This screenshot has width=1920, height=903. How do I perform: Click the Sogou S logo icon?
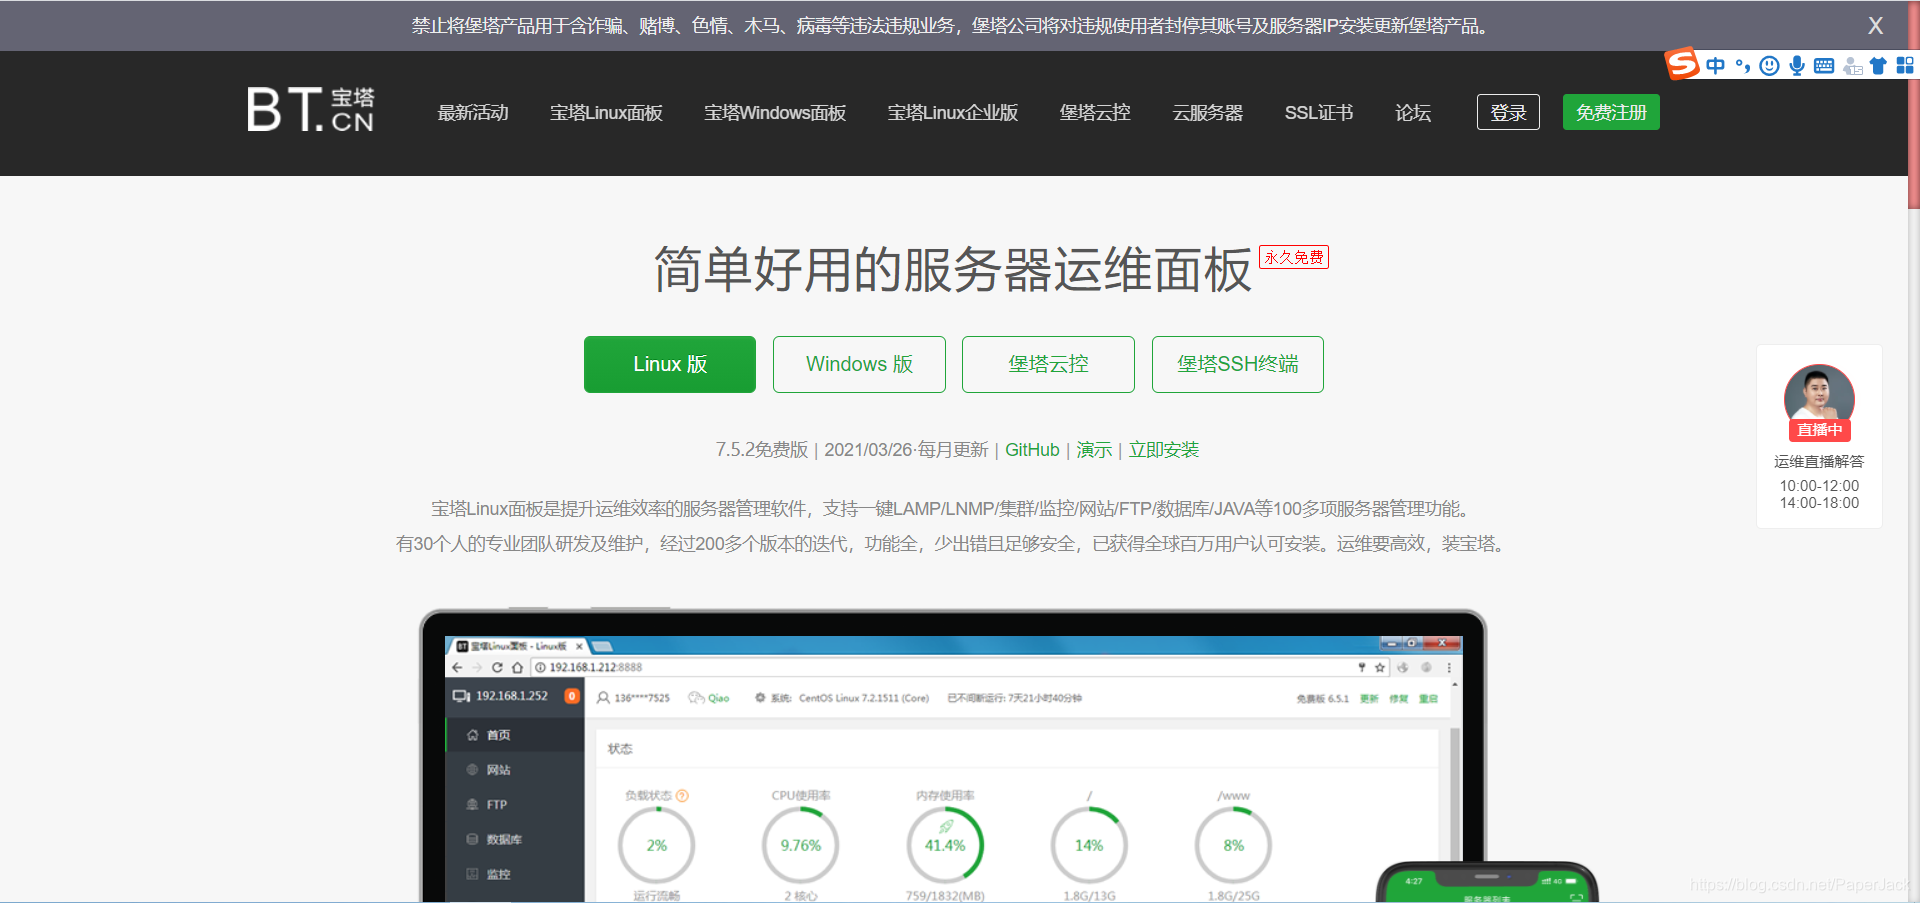click(1682, 64)
